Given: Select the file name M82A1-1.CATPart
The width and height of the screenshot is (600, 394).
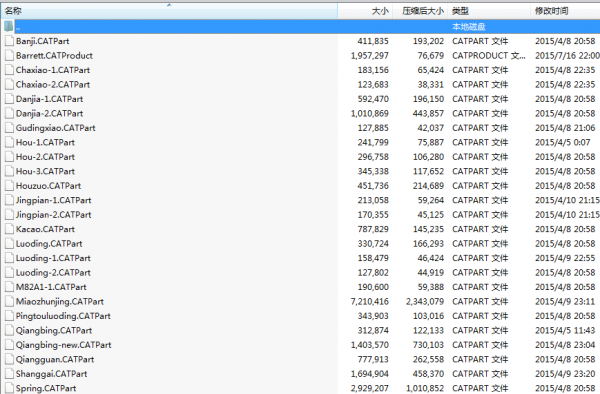Looking at the screenshot, I should click(x=51, y=287).
